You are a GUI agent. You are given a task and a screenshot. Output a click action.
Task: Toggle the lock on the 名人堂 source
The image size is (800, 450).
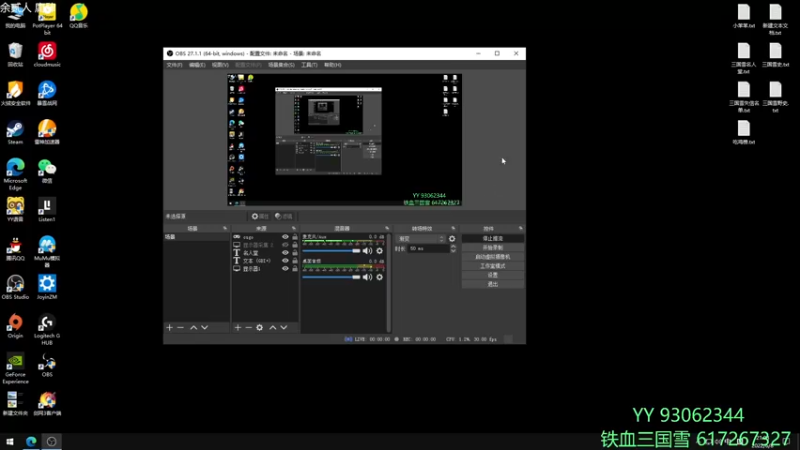click(x=295, y=253)
